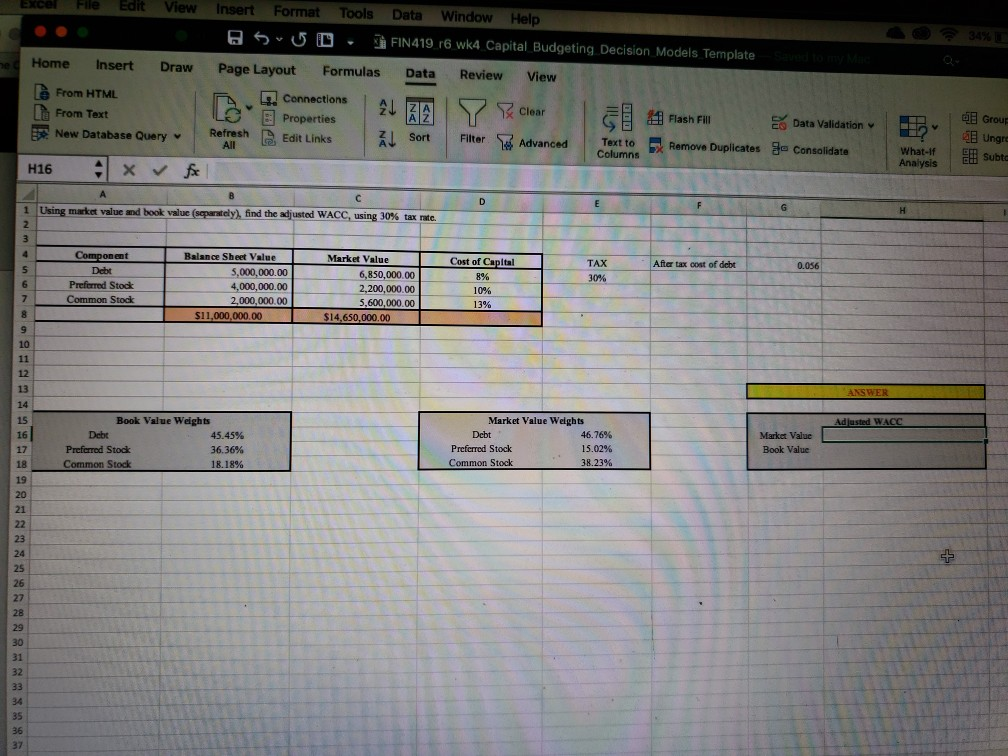The width and height of the screenshot is (1008, 756).
Task: Open the Tools menu in the menu bar
Action: tap(356, 13)
